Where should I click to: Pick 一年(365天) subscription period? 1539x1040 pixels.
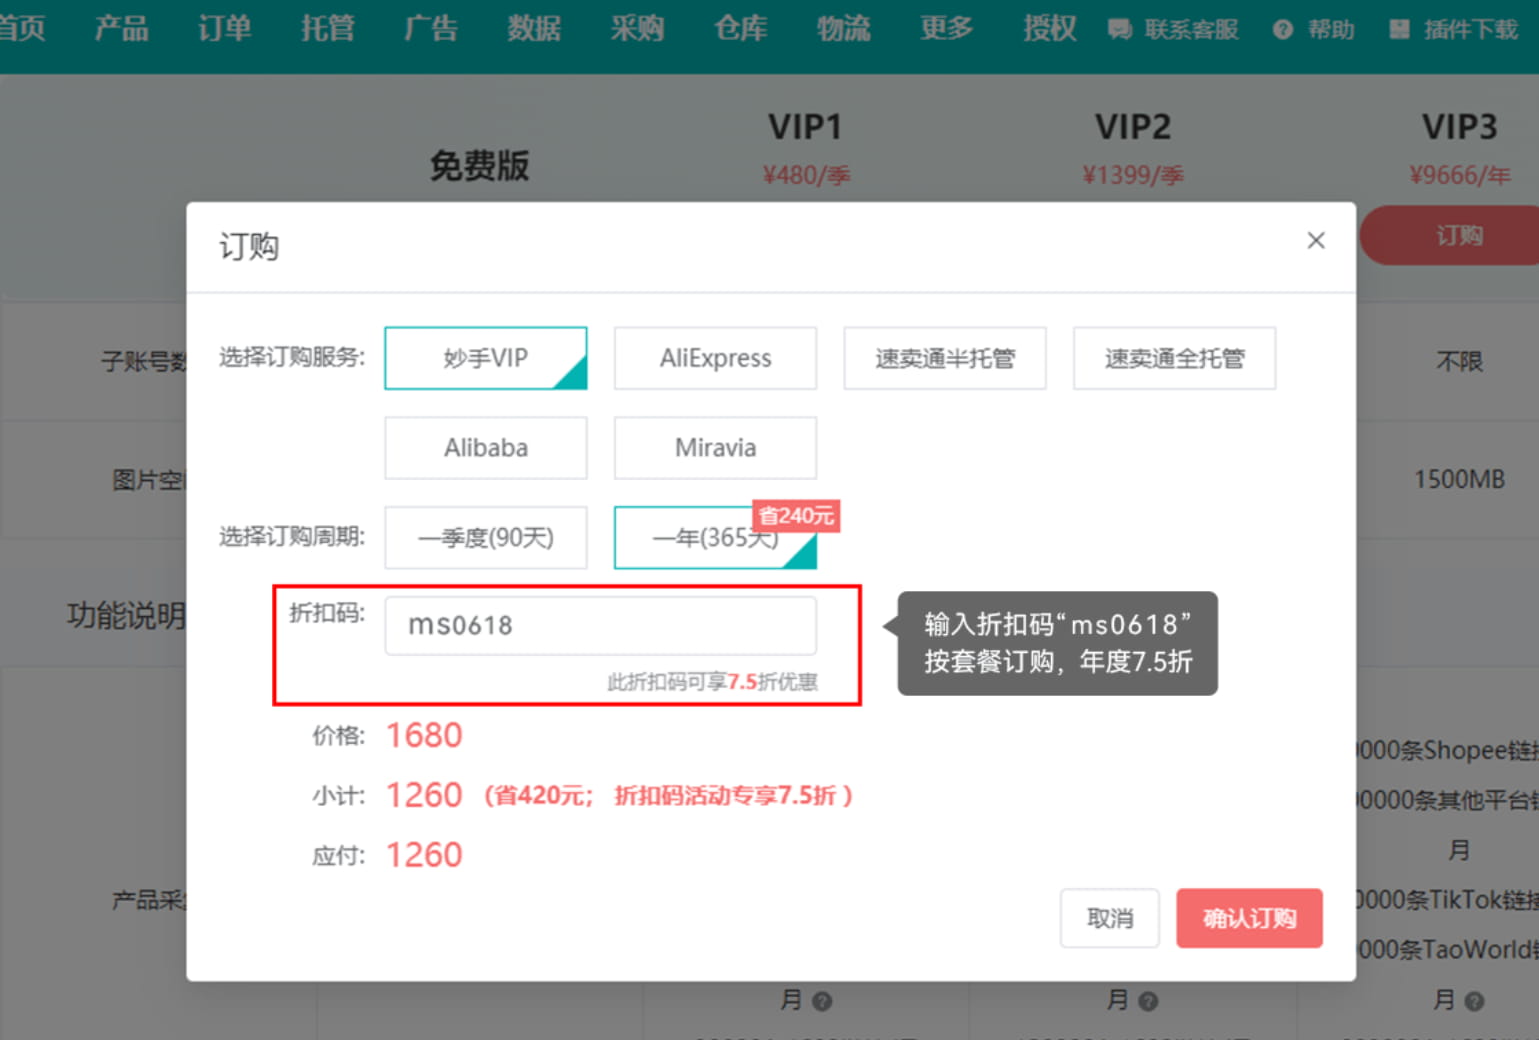click(715, 538)
